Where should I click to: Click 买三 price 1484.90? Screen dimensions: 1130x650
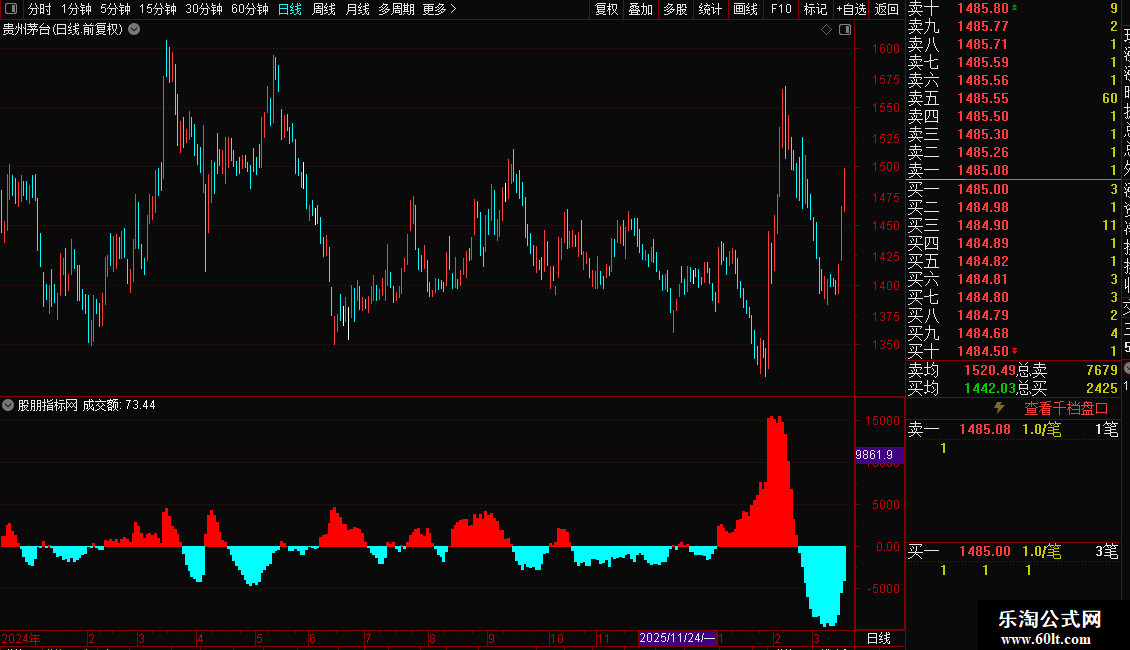click(x=982, y=225)
